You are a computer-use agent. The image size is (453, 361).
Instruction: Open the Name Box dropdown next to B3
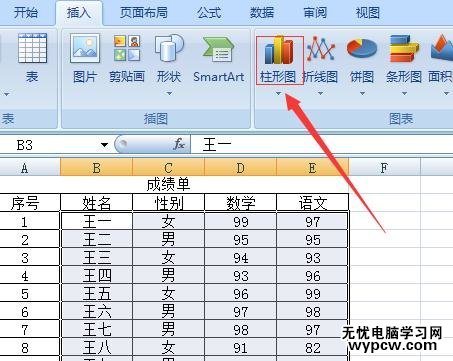[x=104, y=145]
